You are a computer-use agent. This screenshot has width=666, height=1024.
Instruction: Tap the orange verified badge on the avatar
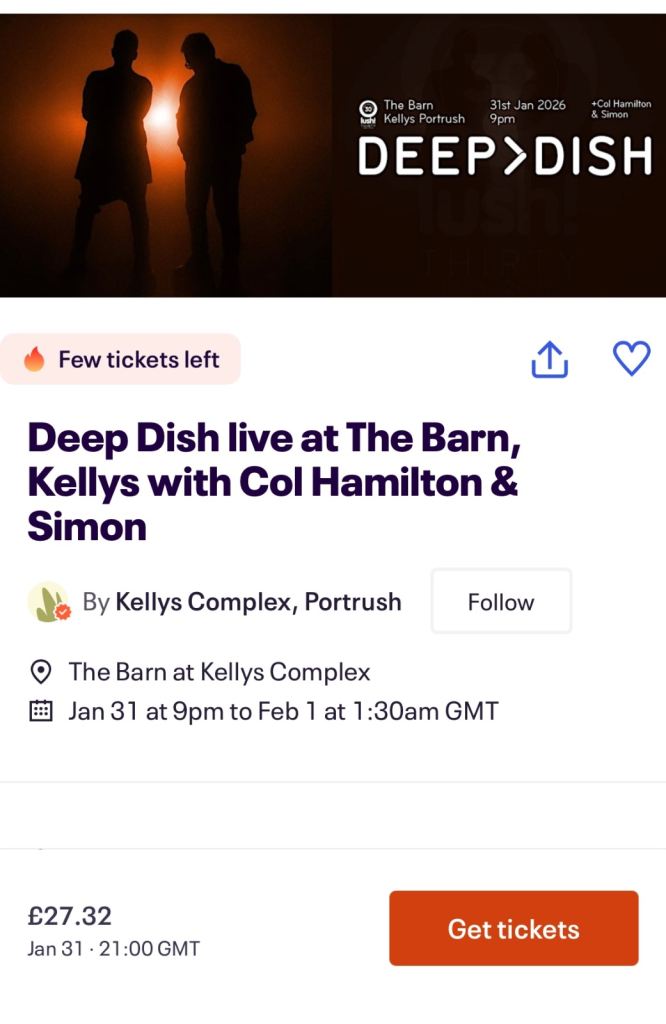point(62,611)
